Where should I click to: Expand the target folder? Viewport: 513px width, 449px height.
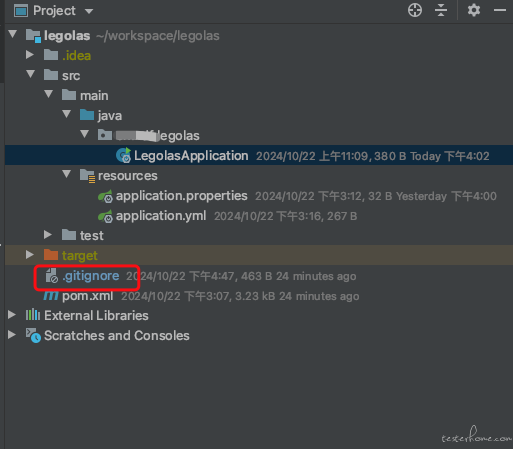click(x=30, y=255)
